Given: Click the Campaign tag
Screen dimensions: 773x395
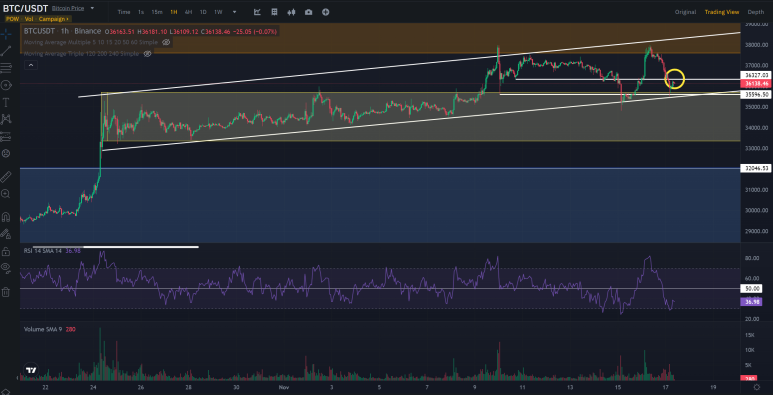Looking at the screenshot, I should click(52, 19).
